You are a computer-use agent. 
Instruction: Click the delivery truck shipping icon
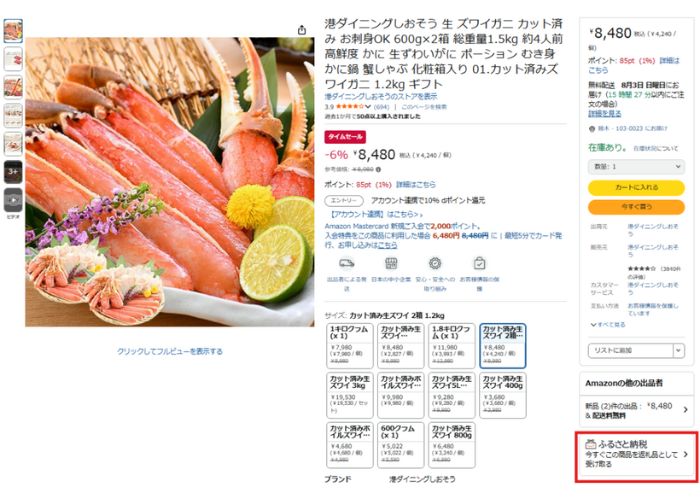click(x=346, y=263)
